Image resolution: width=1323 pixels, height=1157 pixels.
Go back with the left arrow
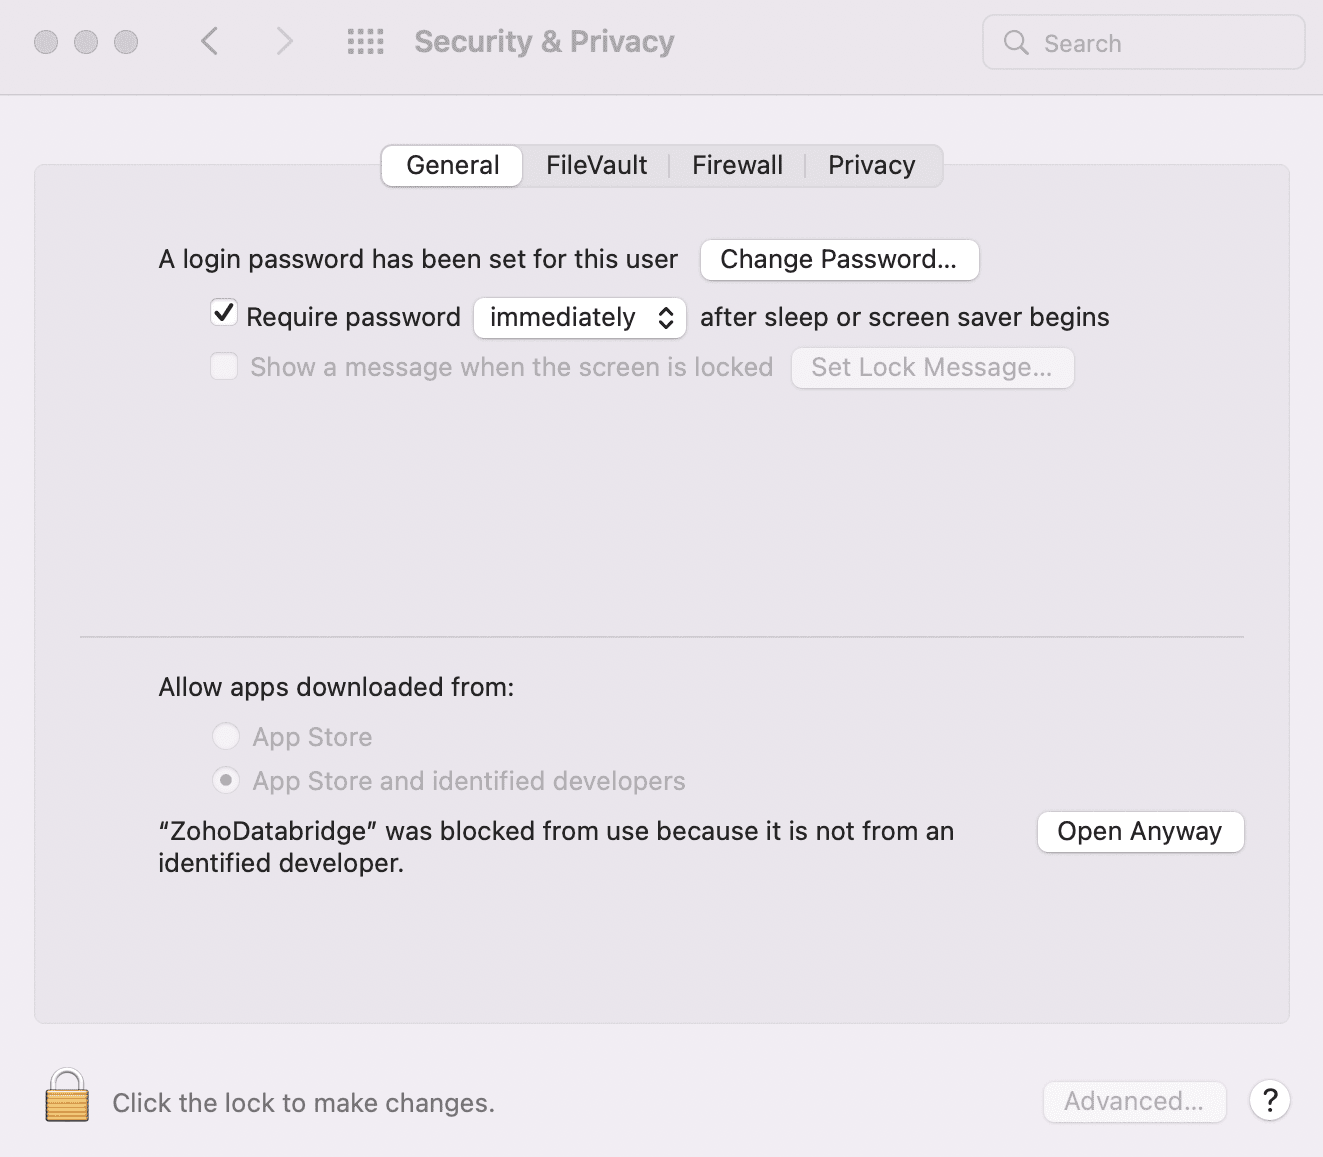point(209,42)
